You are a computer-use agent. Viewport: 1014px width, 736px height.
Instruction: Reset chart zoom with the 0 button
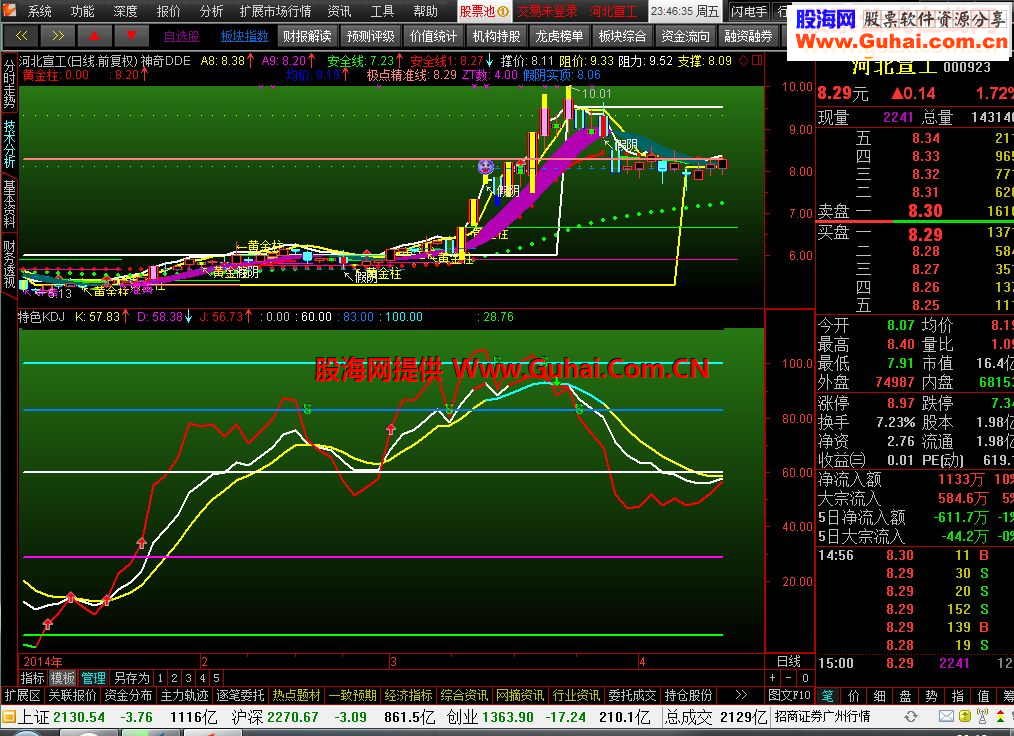point(804,678)
